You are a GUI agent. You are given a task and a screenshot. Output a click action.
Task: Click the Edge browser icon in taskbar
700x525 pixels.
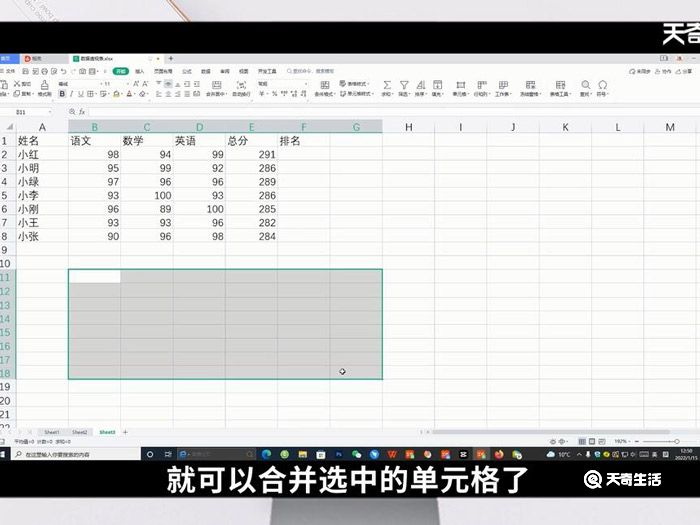267,454
